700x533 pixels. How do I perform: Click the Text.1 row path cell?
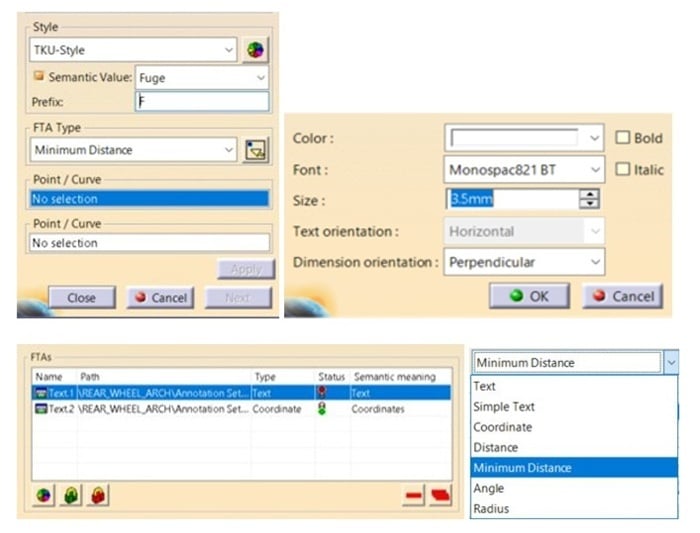pos(163,393)
